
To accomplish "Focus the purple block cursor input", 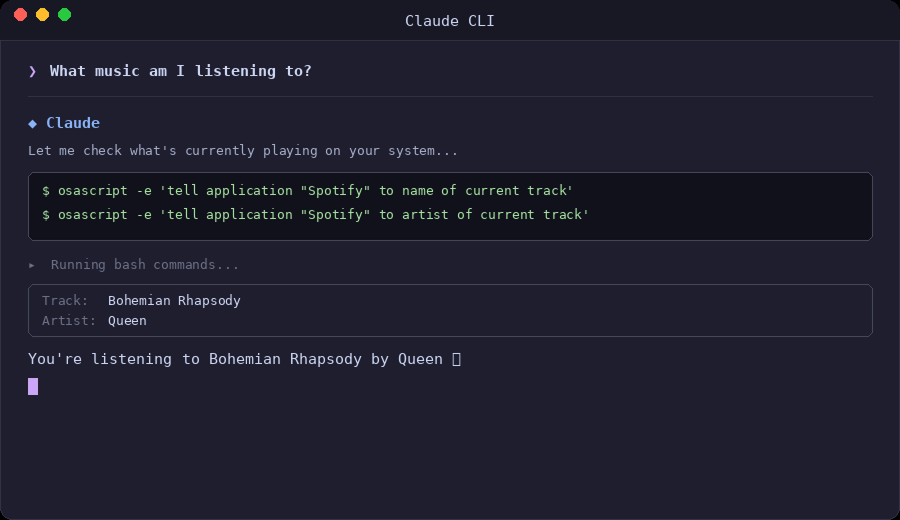I will click(33, 386).
